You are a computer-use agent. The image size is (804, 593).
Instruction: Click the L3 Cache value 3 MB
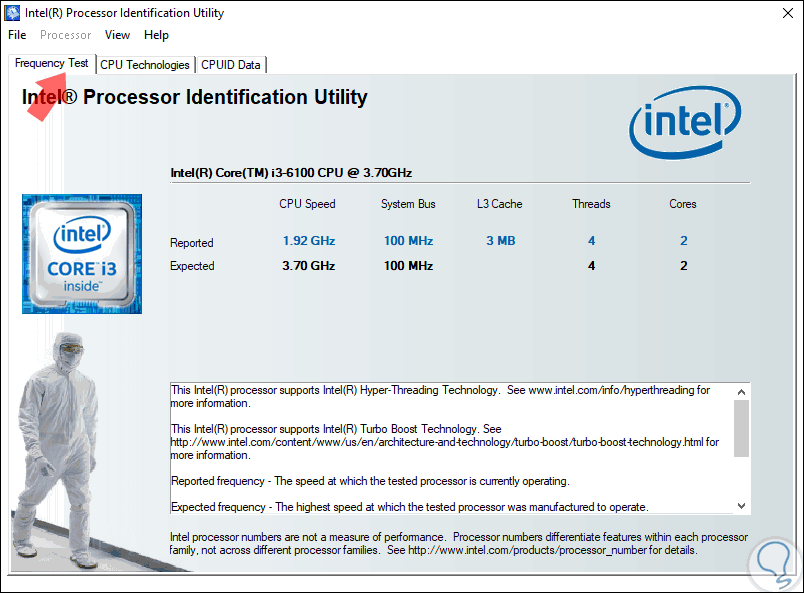tap(500, 241)
